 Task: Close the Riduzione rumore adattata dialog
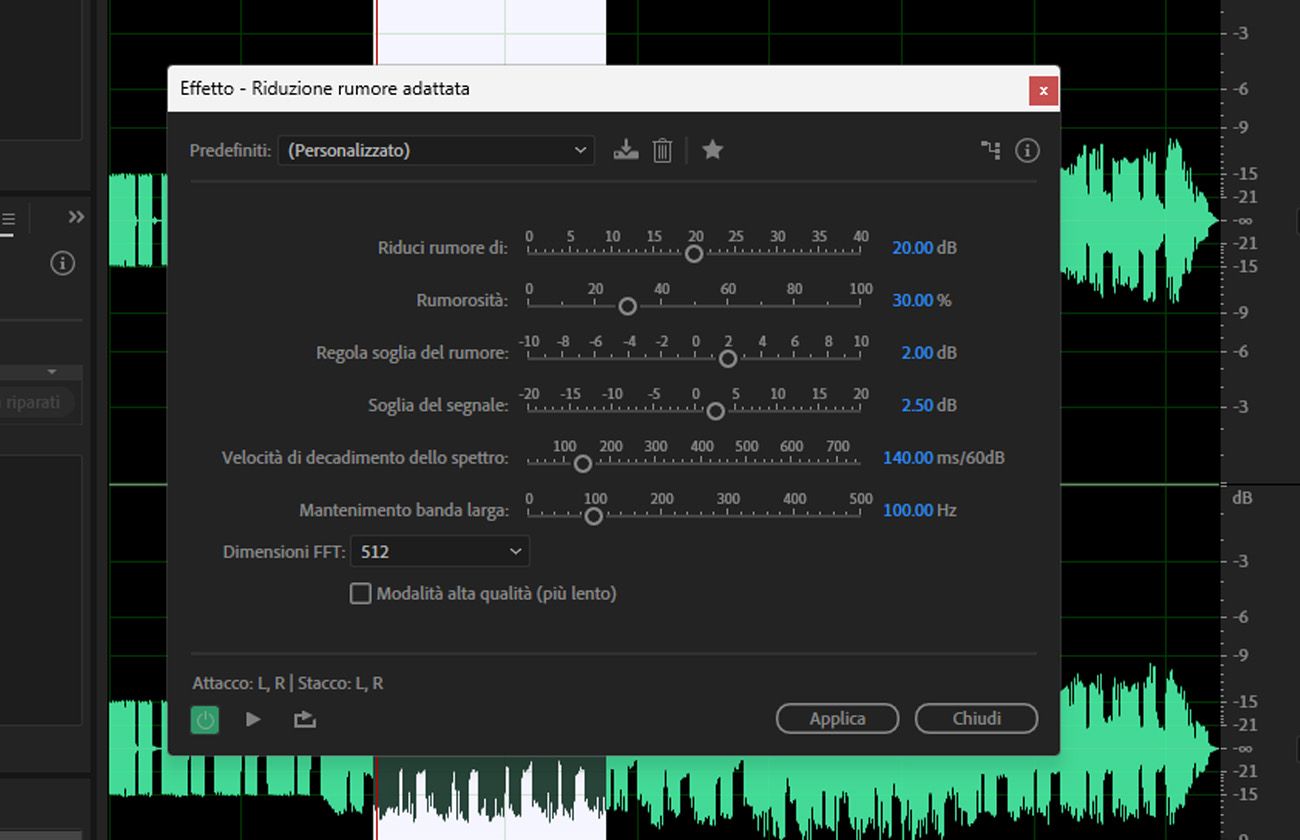pyautogui.click(x=1043, y=91)
